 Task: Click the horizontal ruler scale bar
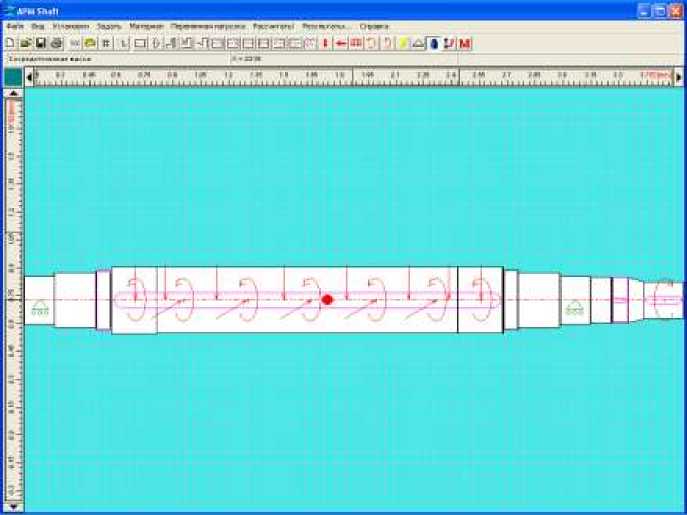(x=353, y=78)
